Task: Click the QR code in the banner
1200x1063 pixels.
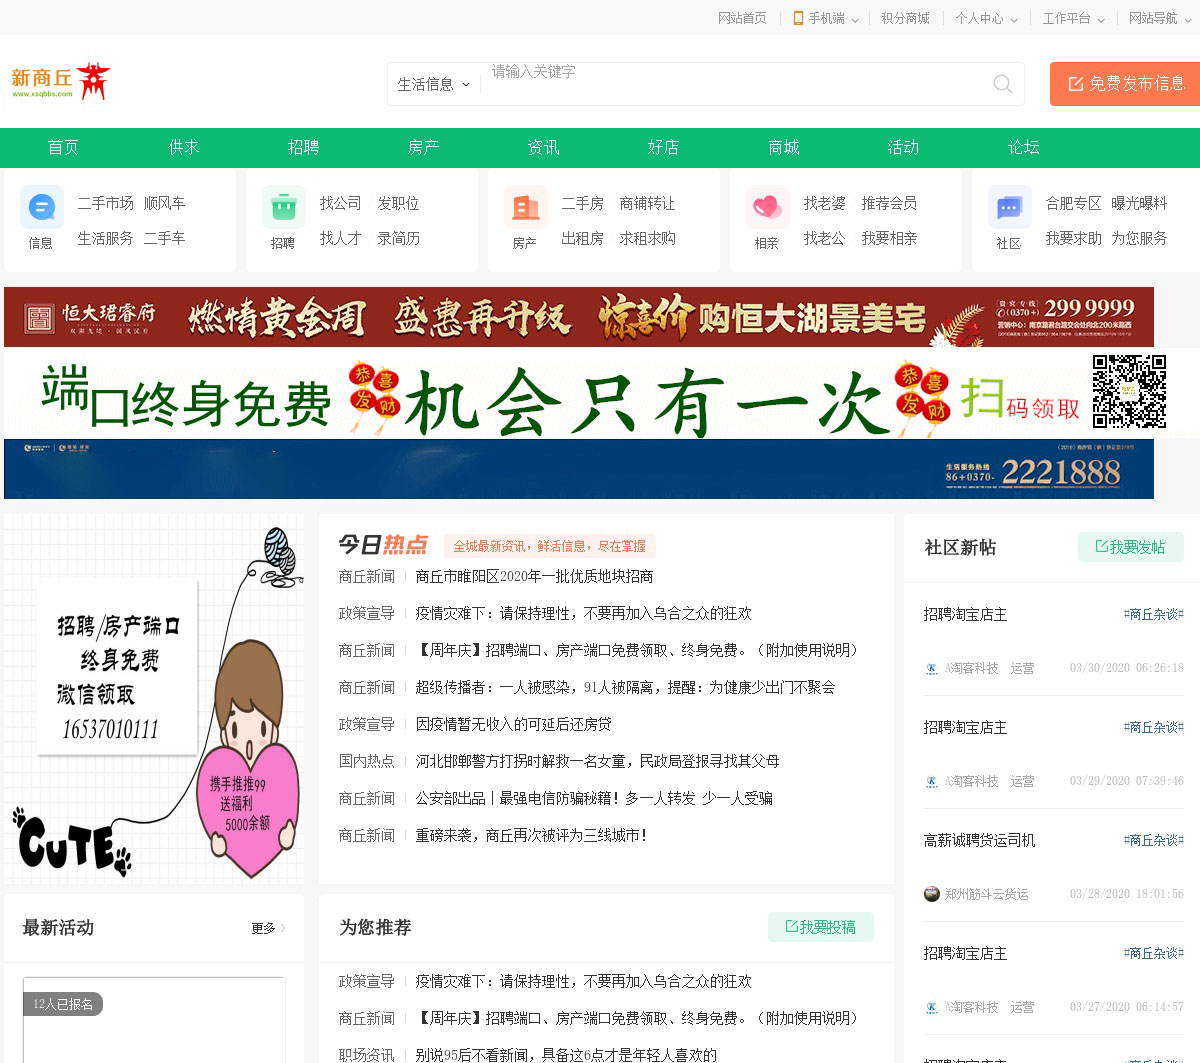Action: tap(1129, 391)
